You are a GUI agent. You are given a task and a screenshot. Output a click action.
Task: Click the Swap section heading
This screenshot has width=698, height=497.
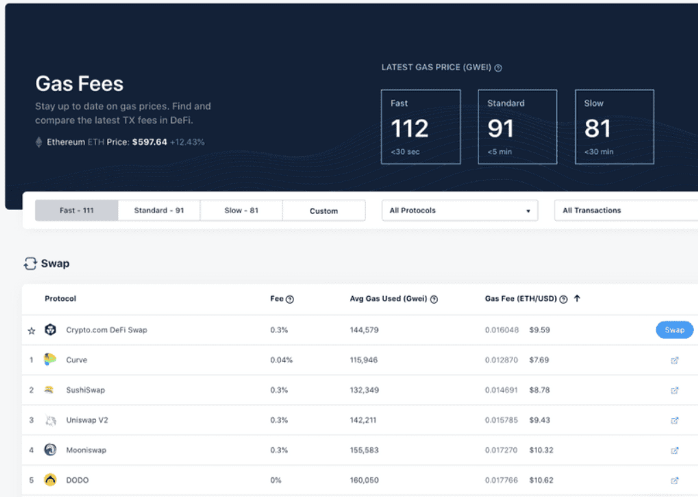click(55, 264)
